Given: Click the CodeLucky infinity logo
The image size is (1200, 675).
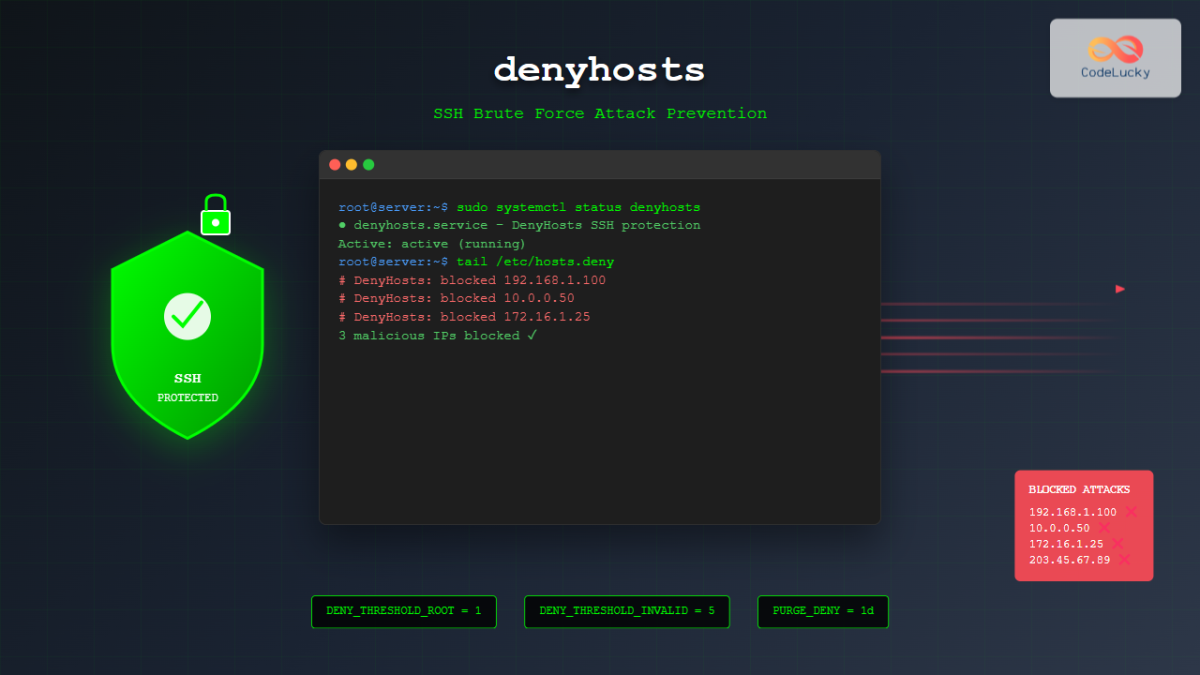Looking at the screenshot, I should point(1114,48).
